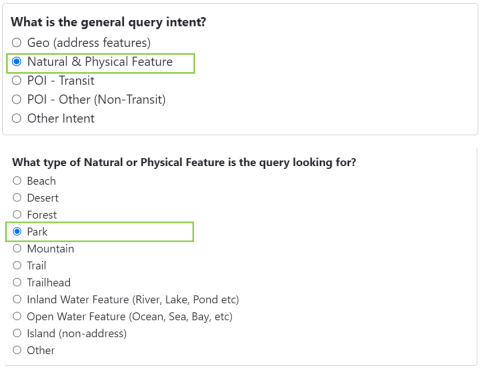
Task: Pick Forest as the feature type
Action: (17, 215)
